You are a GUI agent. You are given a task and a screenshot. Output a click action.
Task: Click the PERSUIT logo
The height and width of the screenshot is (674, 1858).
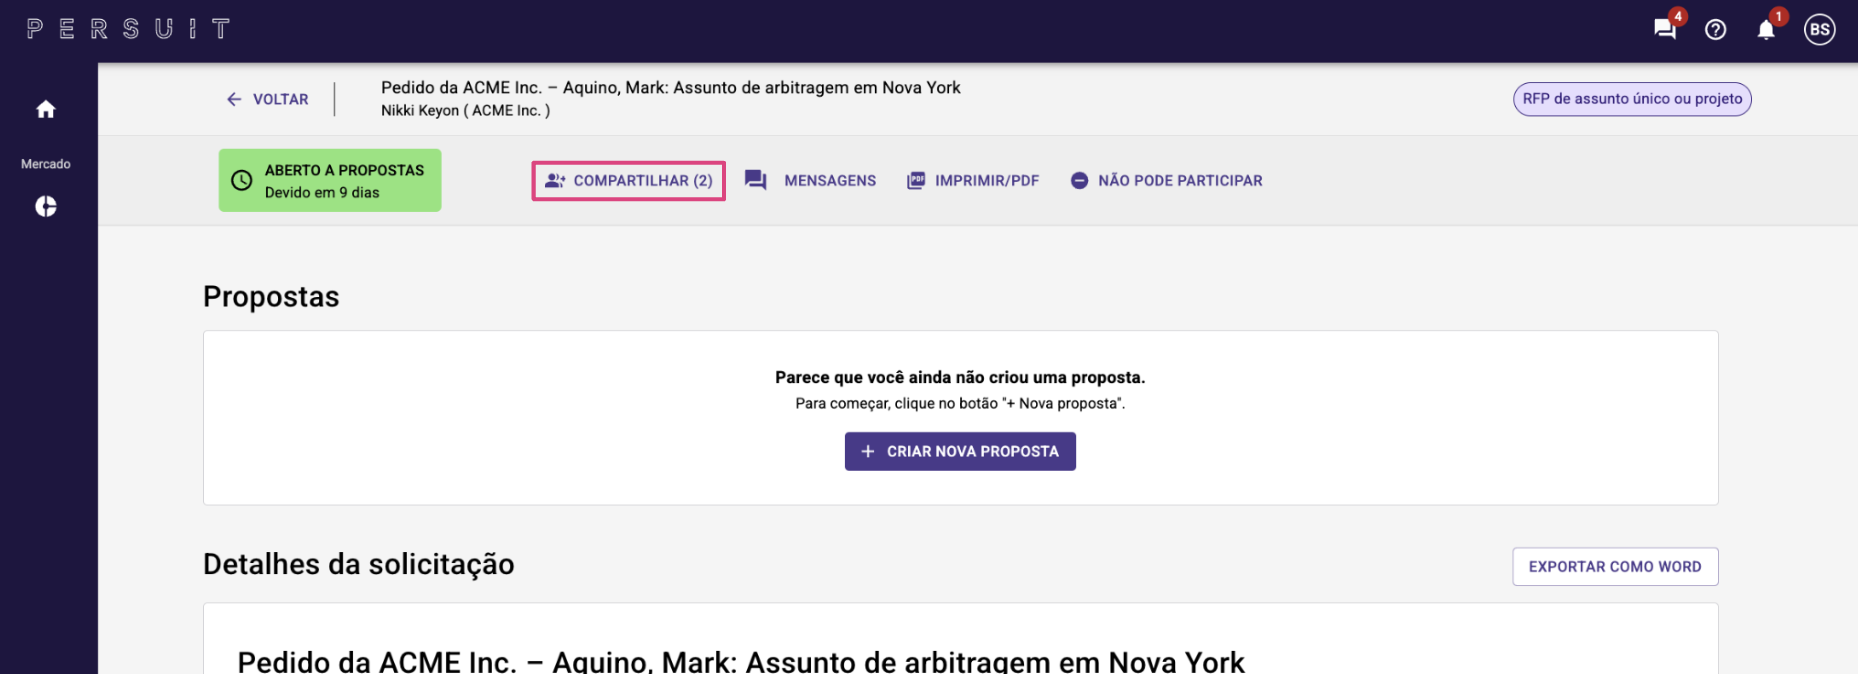128,29
